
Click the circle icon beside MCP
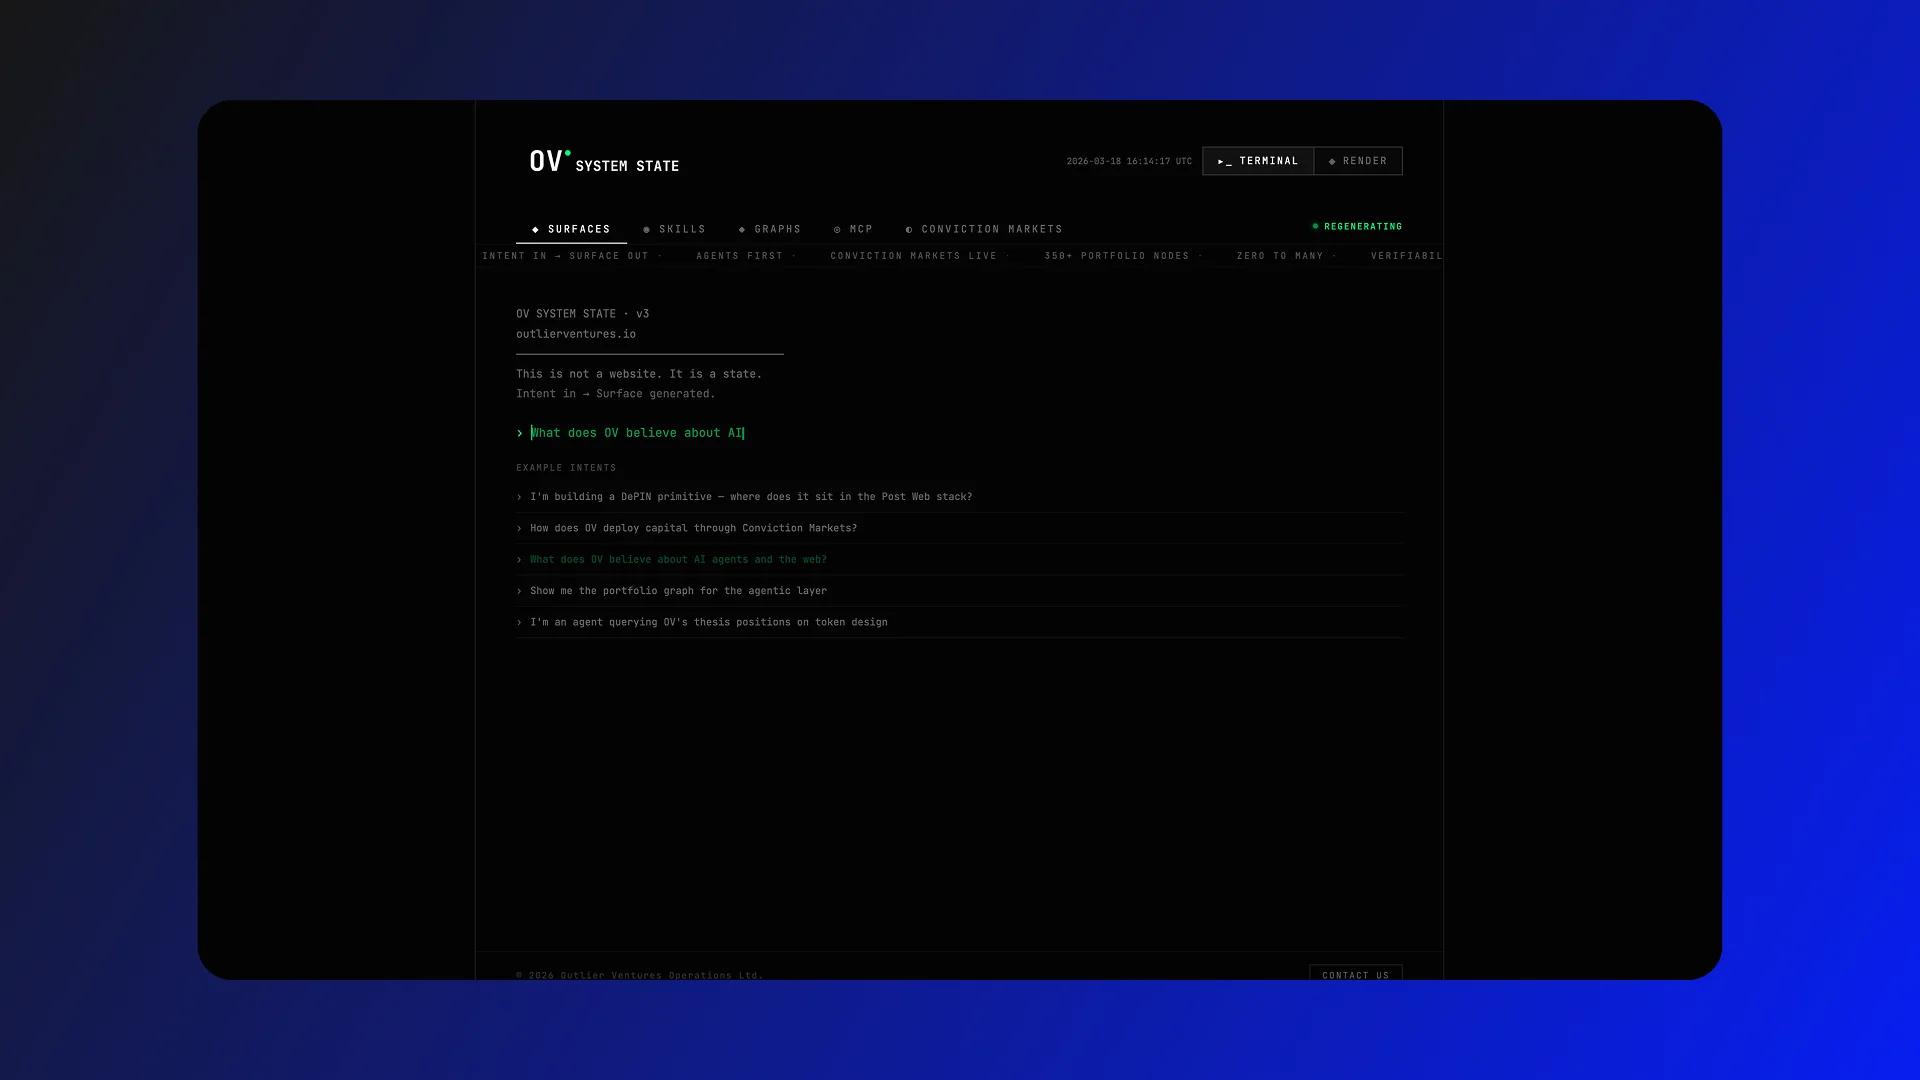[x=837, y=230]
